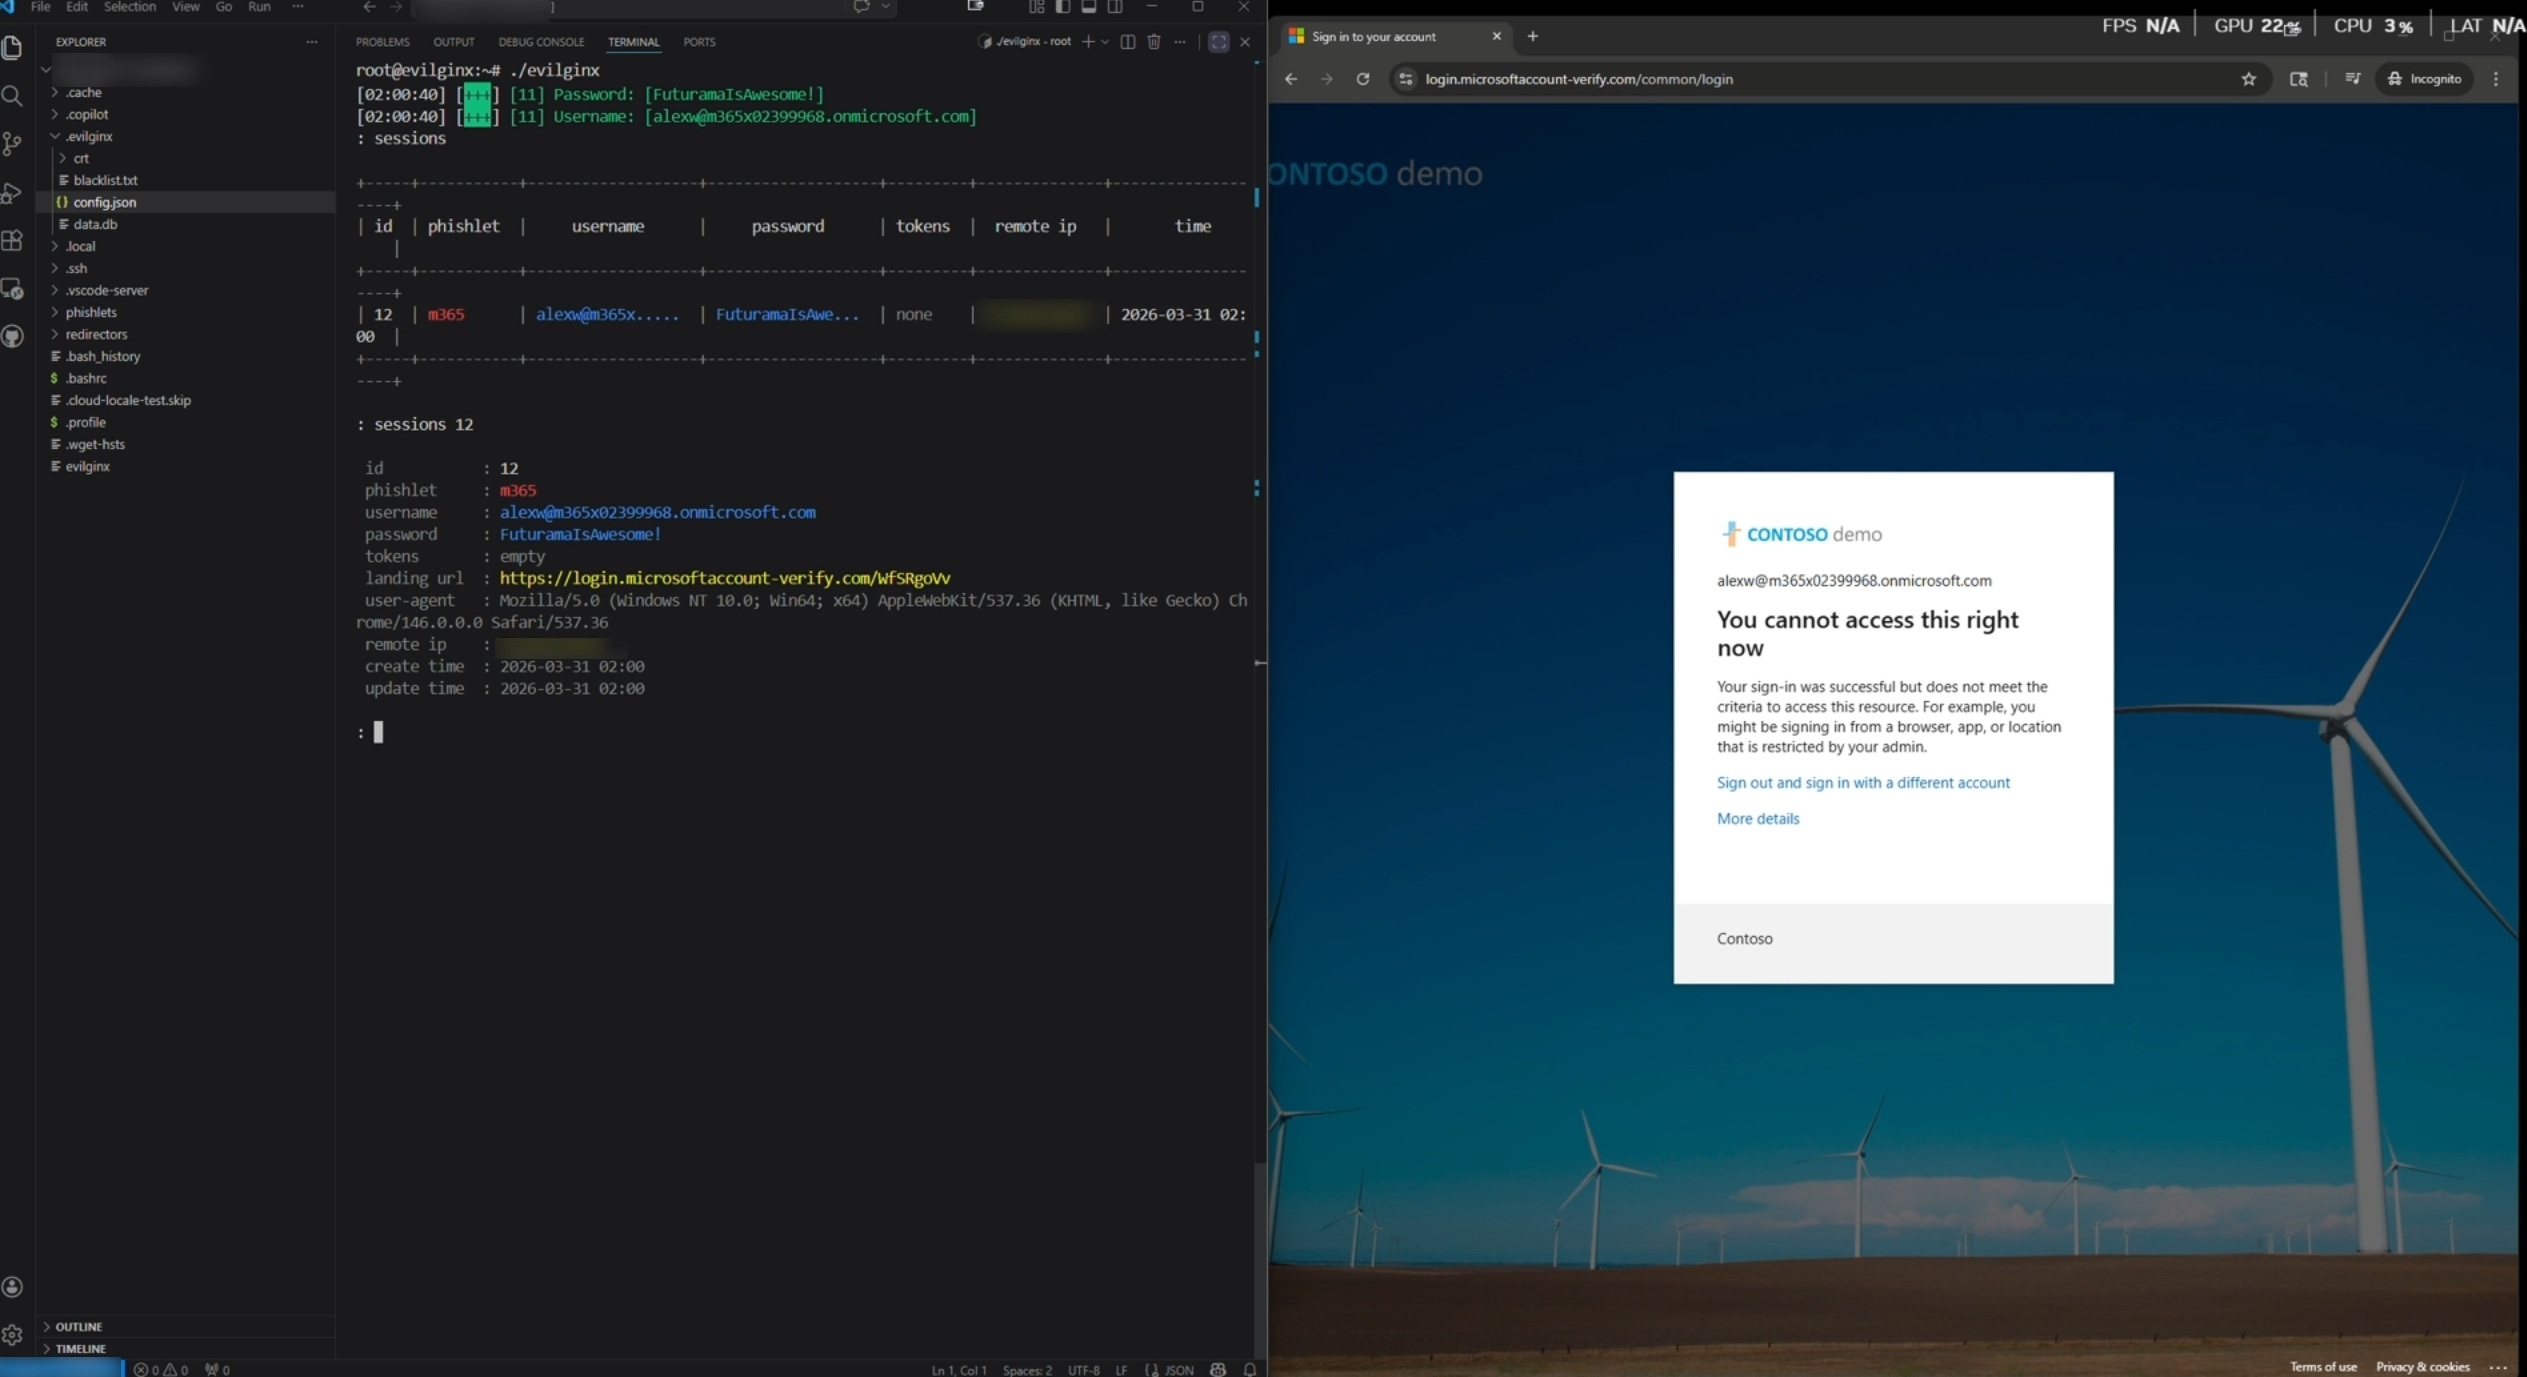Open the Manage gear in VS Code
The height and width of the screenshot is (1377, 2527).
(x=12, y=1334)
